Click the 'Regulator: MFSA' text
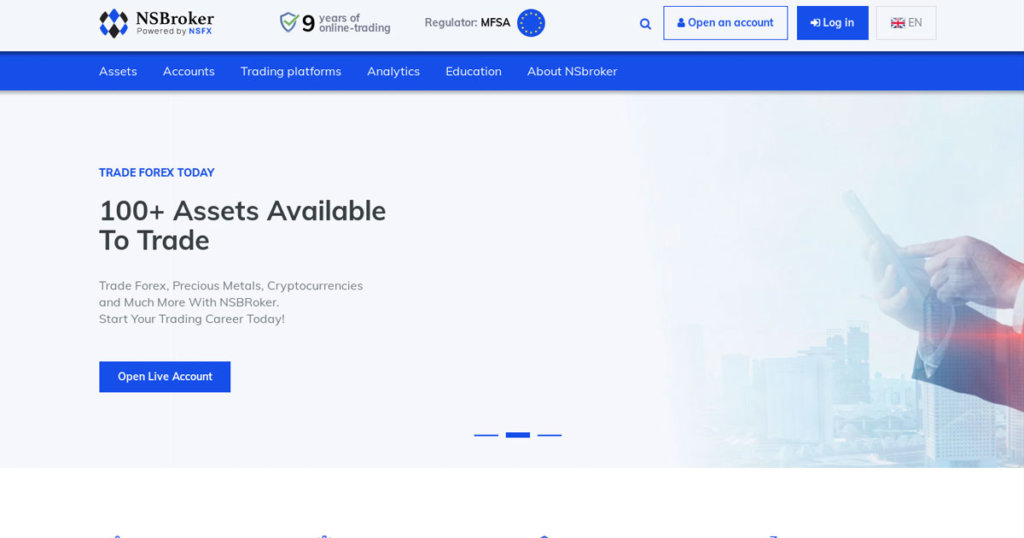This screenshot has width=1024, height=538. (x=467, y=23)
